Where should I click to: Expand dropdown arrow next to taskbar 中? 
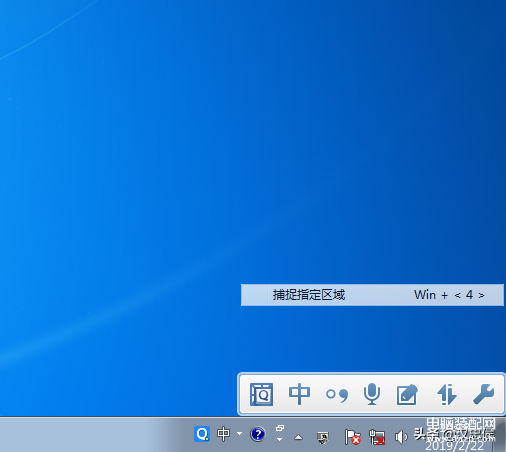click(239, 434)
